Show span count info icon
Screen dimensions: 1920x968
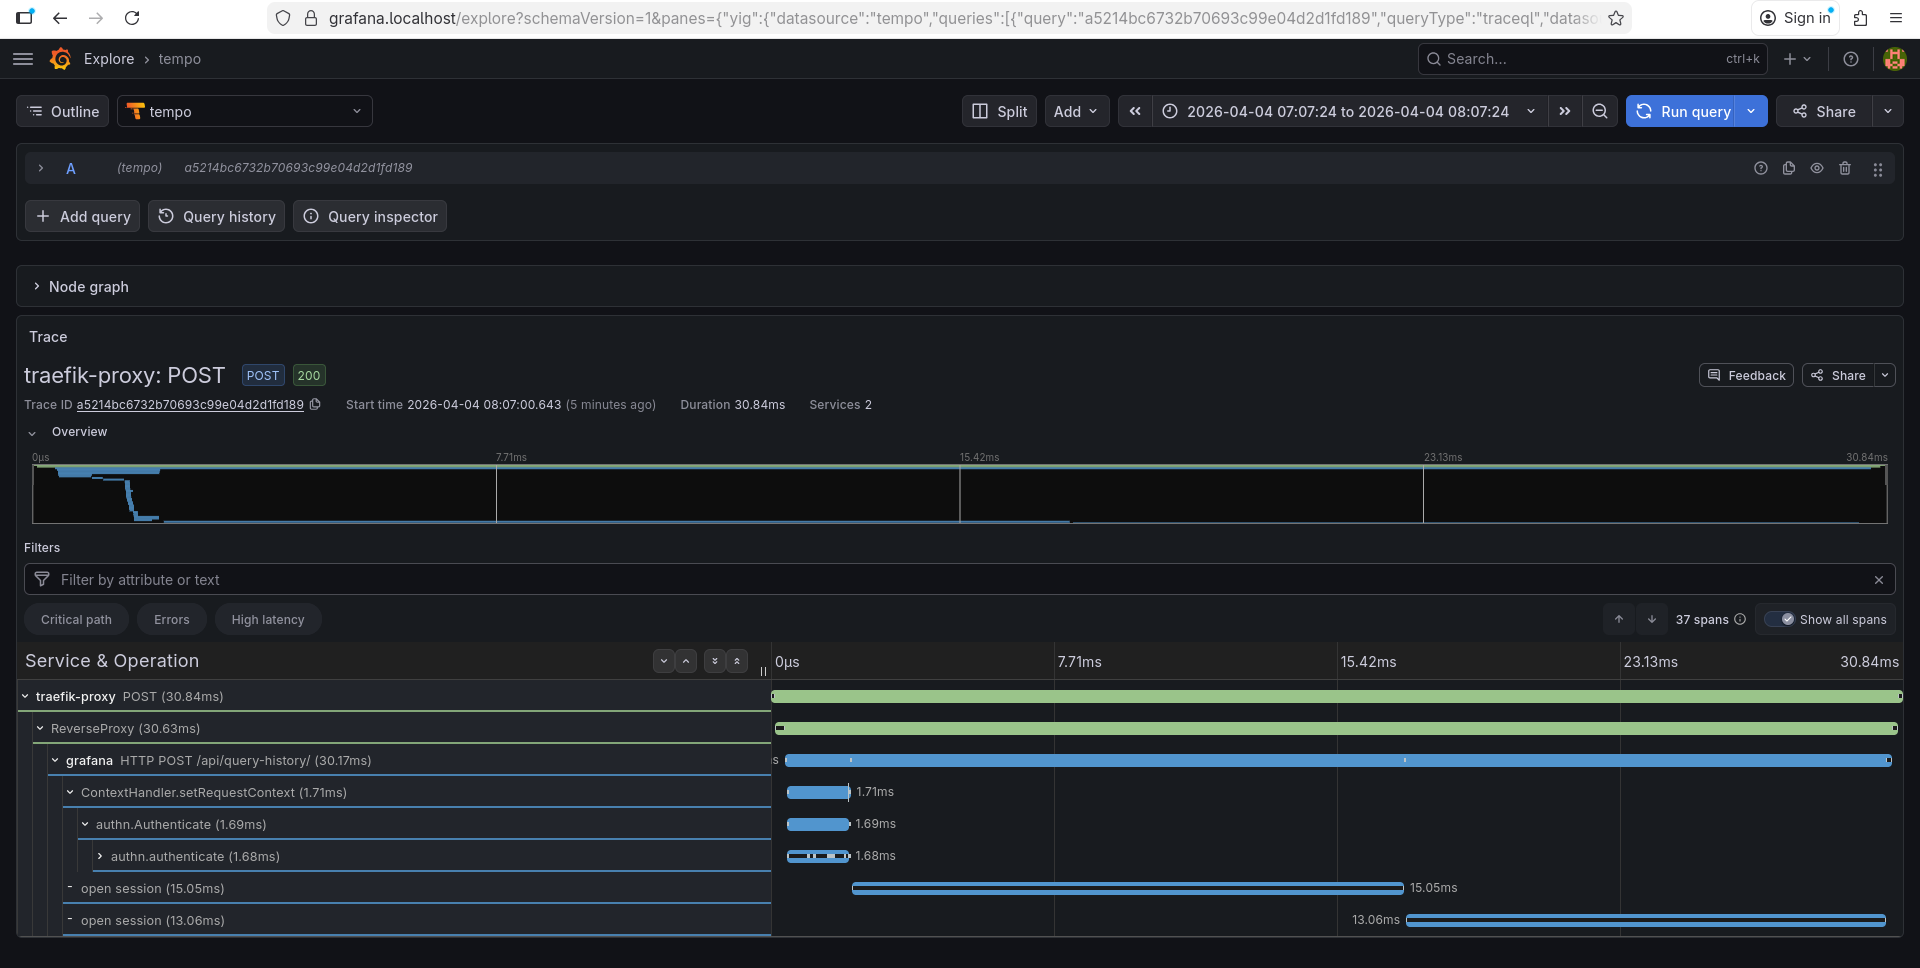[1740, 619]
